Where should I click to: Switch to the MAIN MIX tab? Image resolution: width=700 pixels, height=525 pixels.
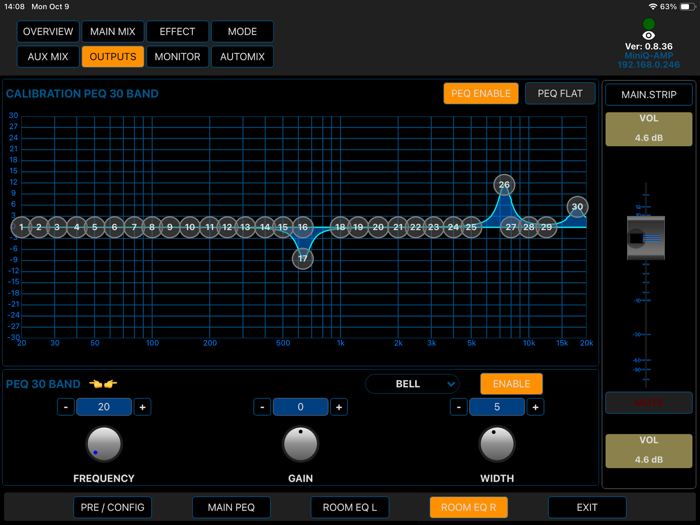(112, 32)
